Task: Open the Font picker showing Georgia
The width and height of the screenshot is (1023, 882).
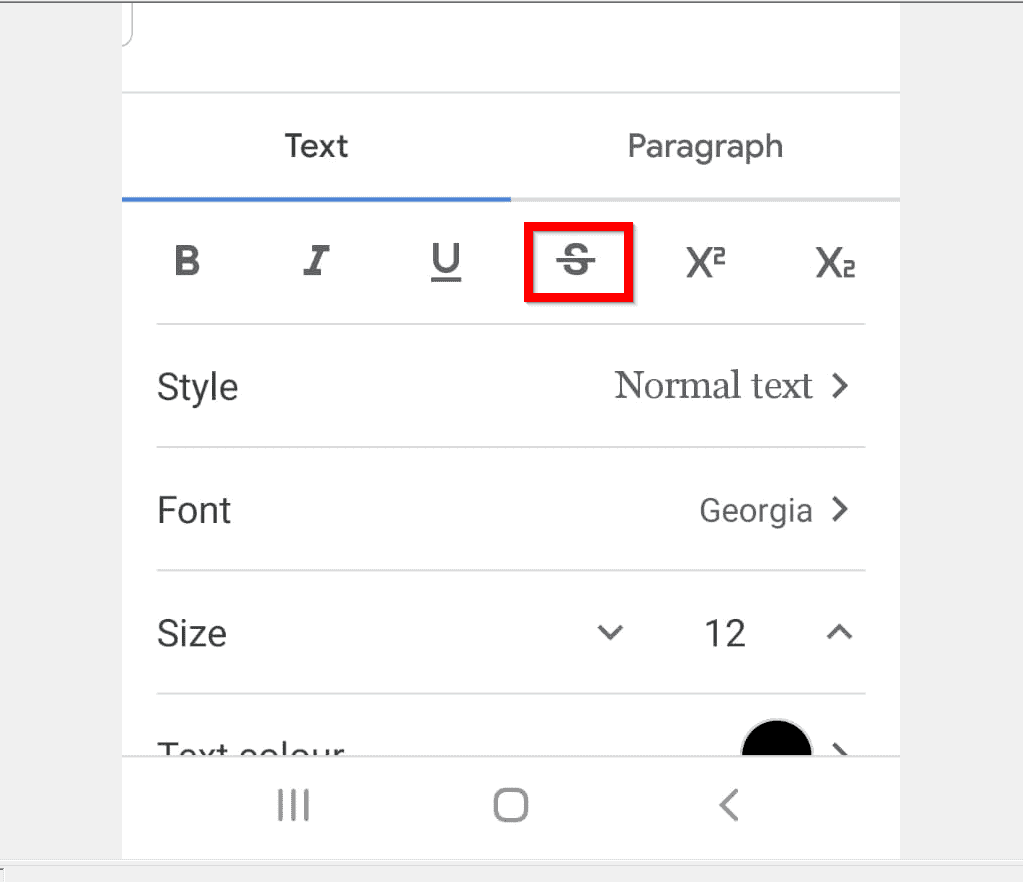Action: coord(510,510)
